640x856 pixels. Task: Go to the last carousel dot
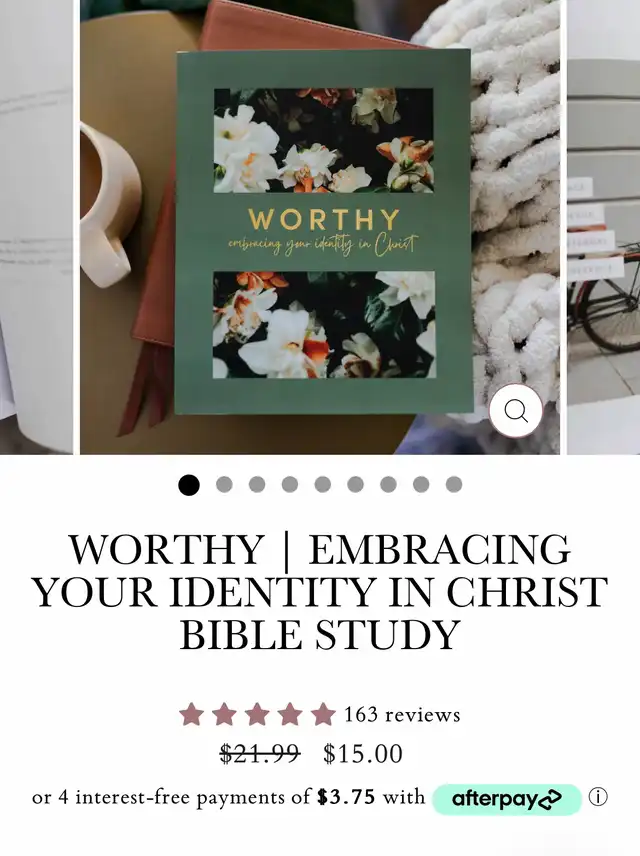454,484
